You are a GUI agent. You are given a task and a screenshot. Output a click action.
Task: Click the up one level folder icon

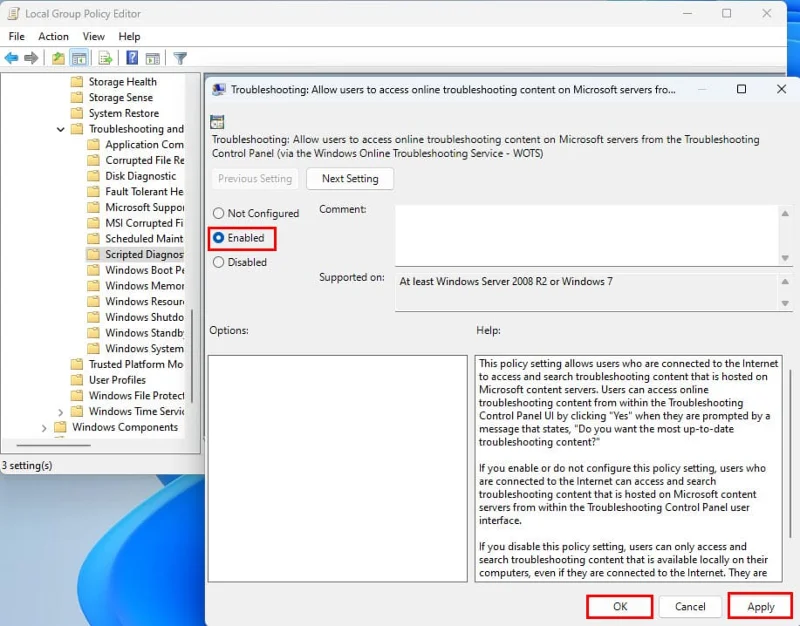point(57,58)
